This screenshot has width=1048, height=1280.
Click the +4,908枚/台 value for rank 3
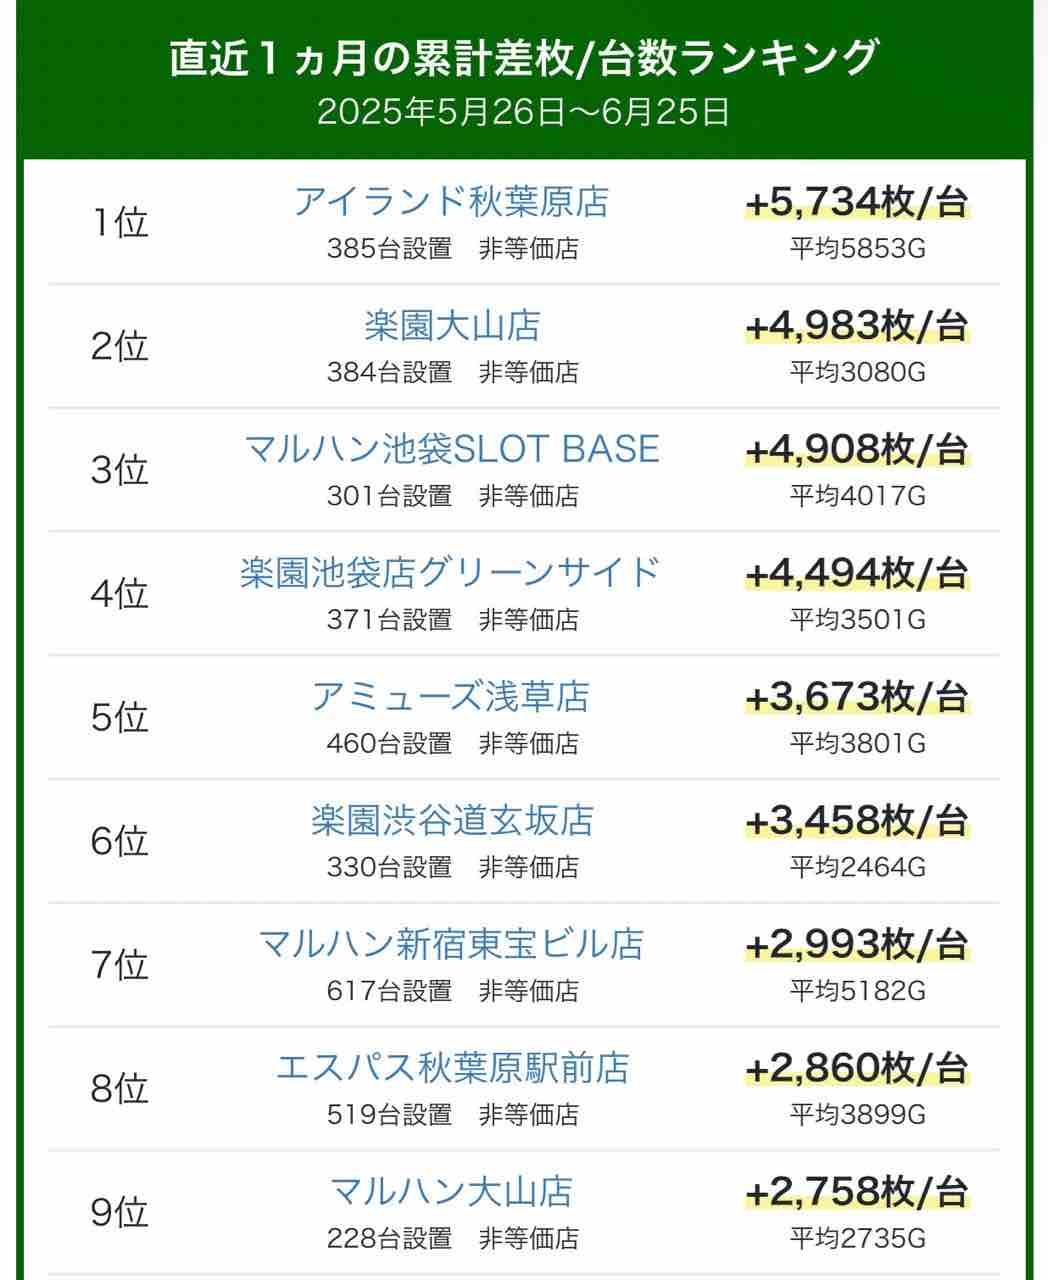pos(857,450)
